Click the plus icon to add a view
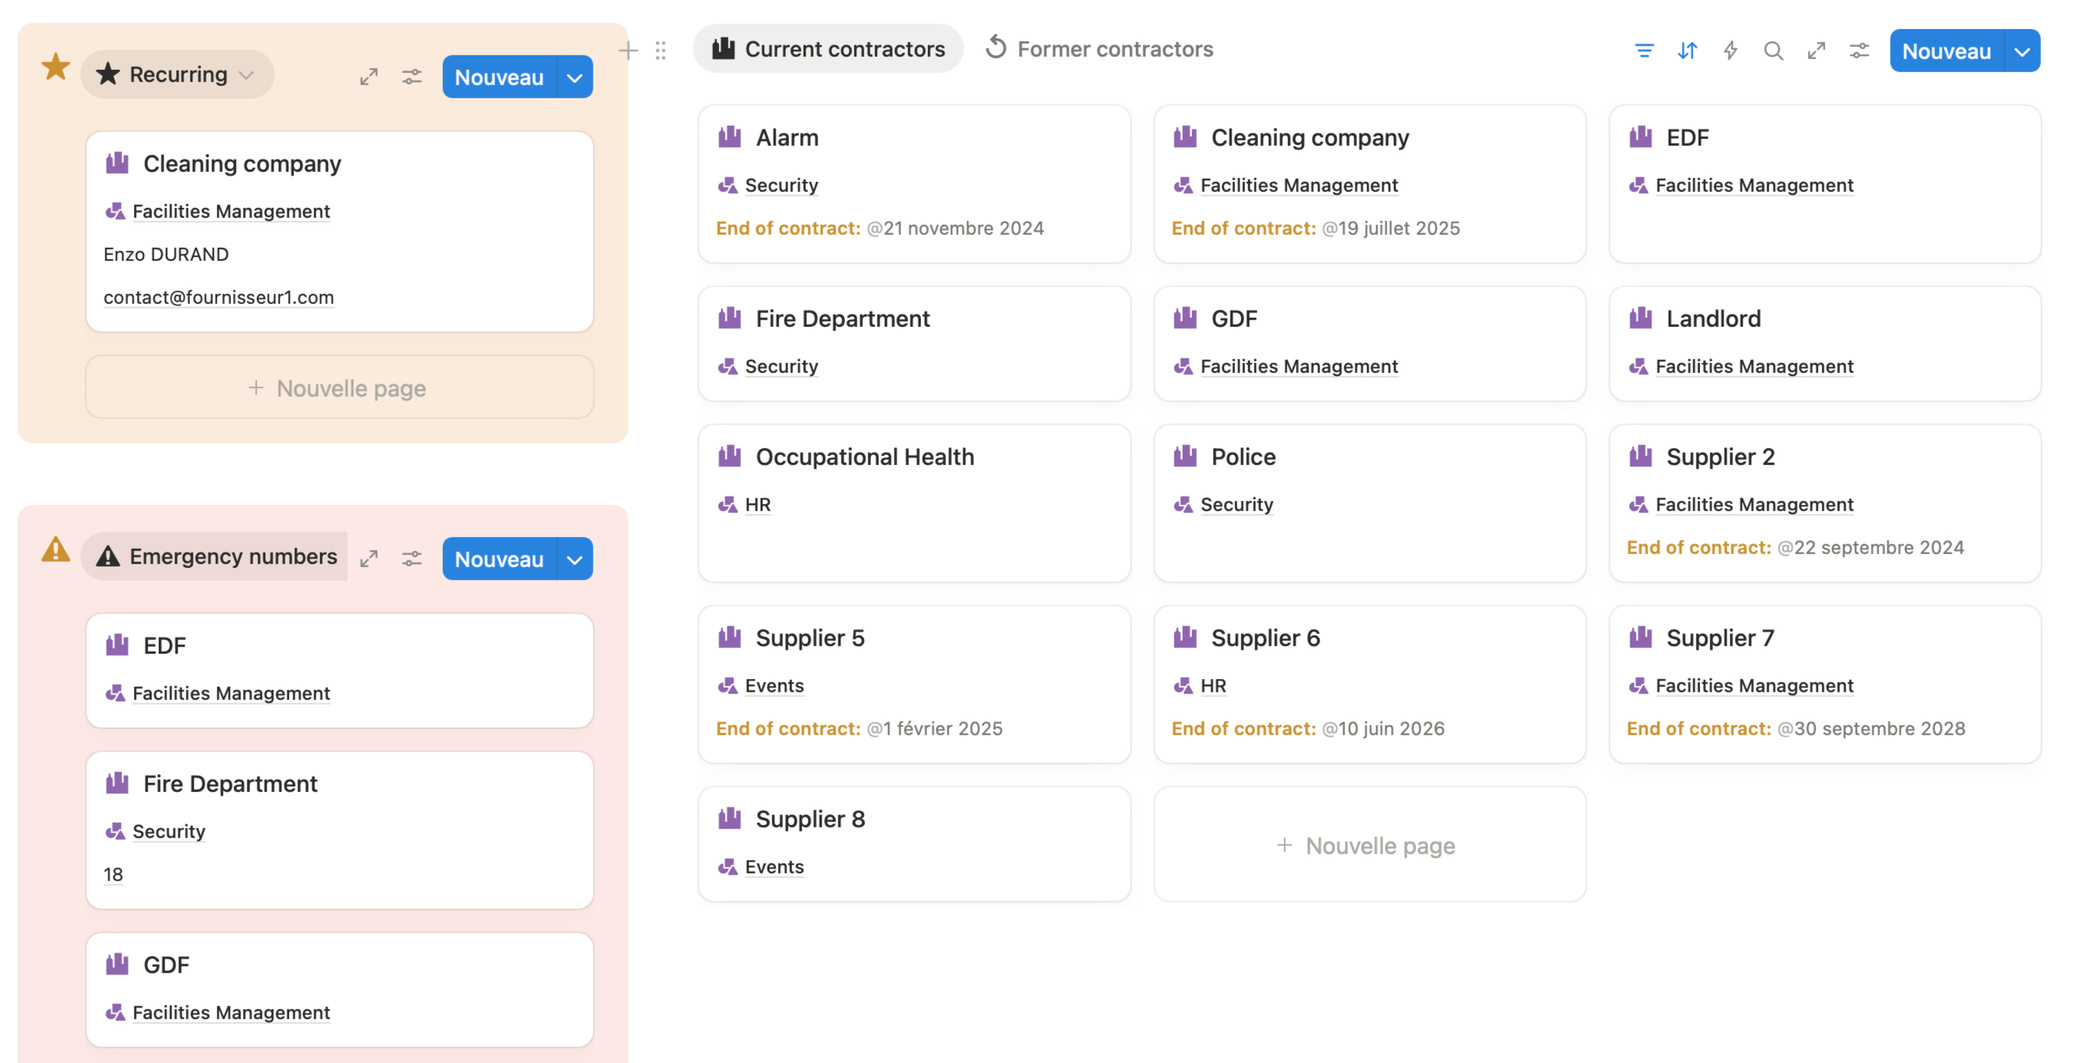 point(628,50)
